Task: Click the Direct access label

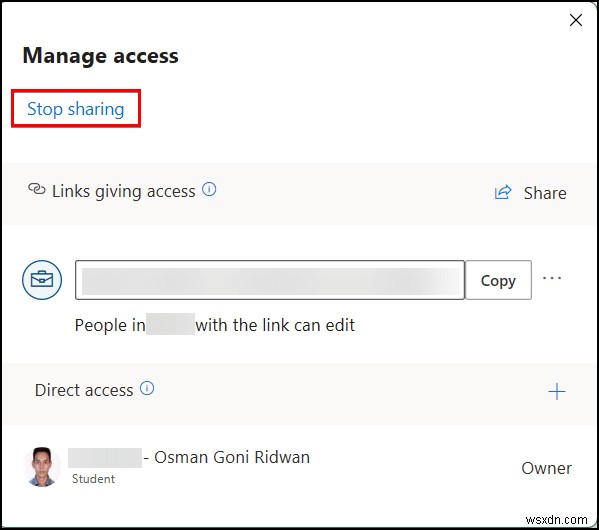Action: 84,390
